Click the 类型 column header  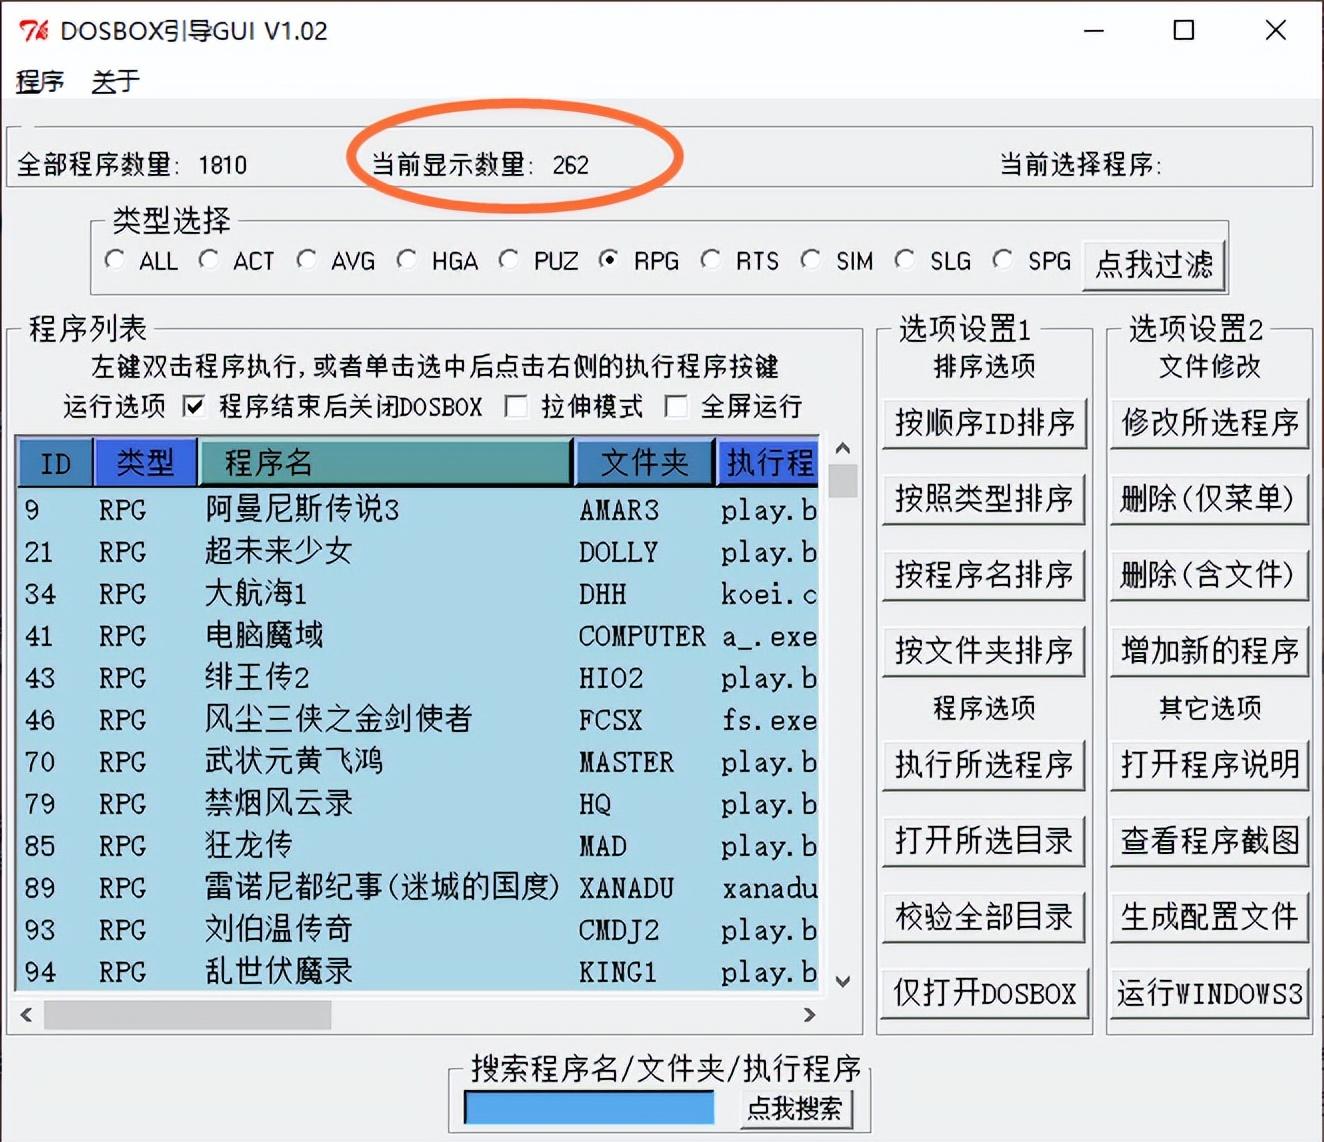145,463
